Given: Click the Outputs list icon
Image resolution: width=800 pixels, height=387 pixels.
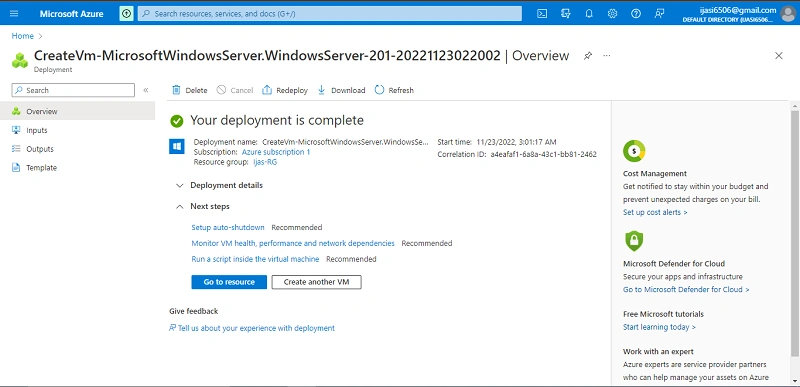Looking at the screenshot, I should 16,149.
